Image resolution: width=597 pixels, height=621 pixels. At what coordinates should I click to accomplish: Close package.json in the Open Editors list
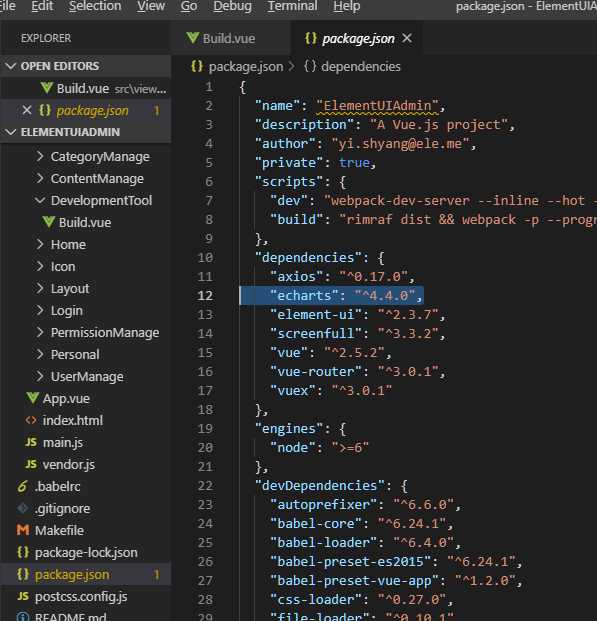[27, 110]
